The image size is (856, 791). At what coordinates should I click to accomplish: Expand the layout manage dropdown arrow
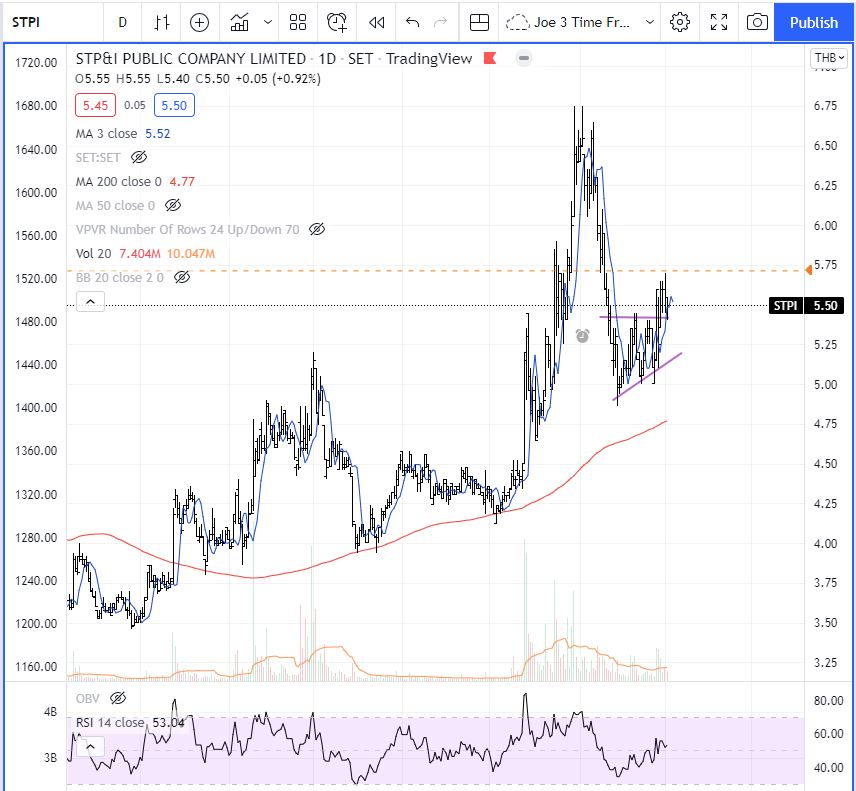tap(650, 22)
